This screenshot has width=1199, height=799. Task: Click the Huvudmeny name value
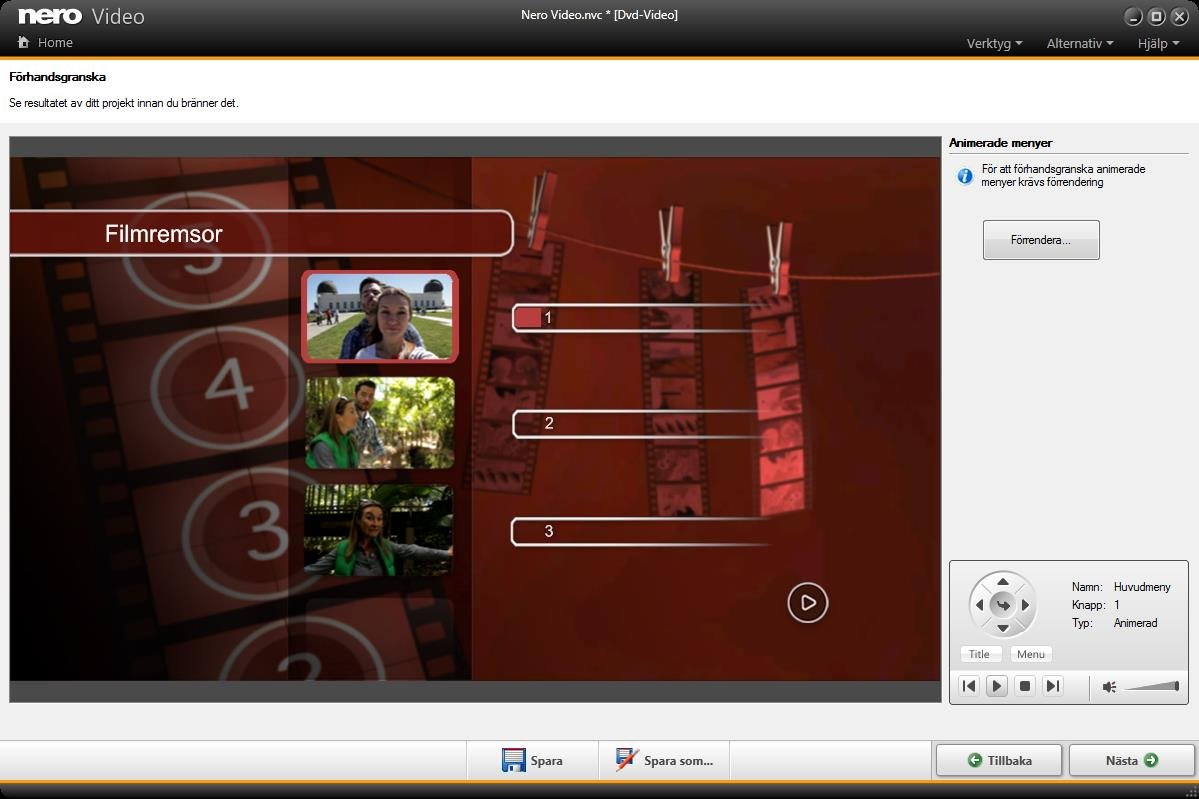(1142, 586)
